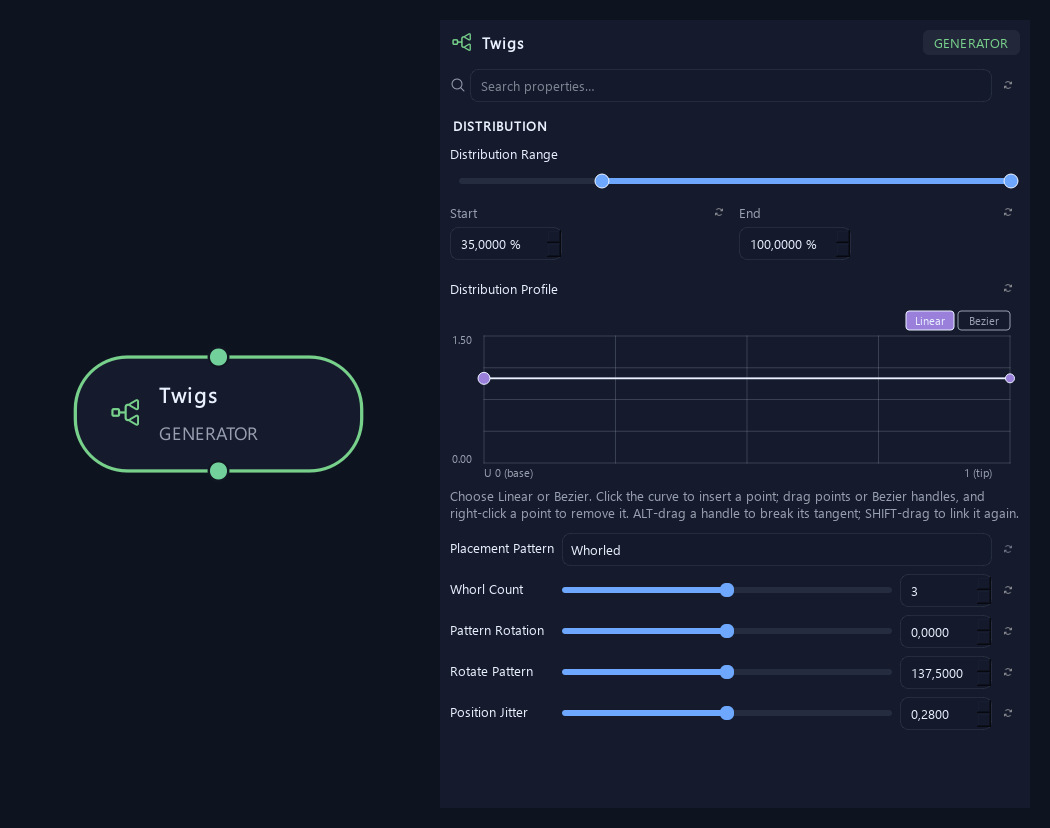Click the End value stepper arrows
The height and width of the screenshot is (828, 1050).
coord(843,244)
